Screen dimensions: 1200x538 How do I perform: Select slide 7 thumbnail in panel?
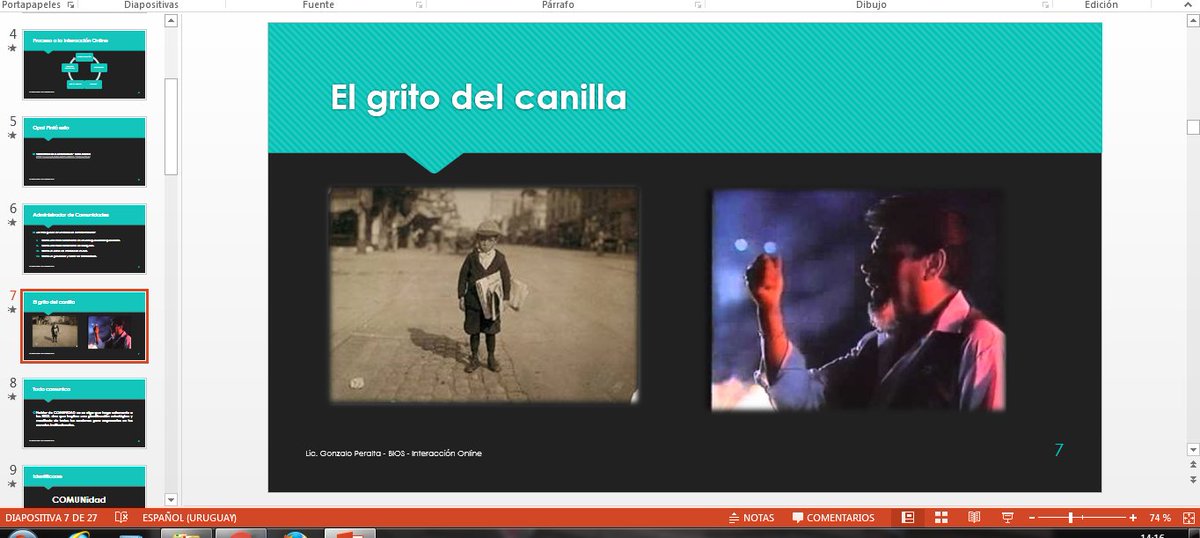coord(85,326)
